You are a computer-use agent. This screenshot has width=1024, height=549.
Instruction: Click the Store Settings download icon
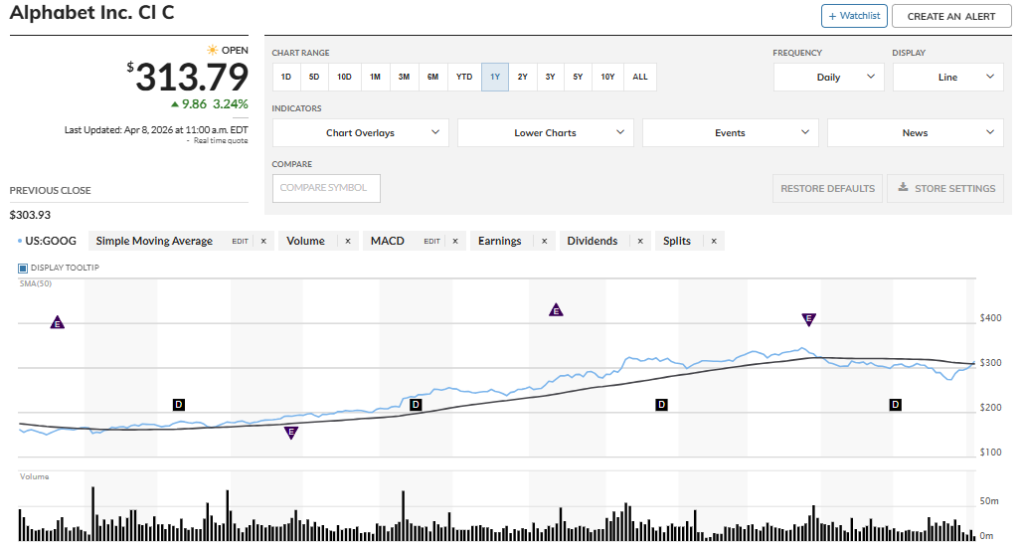pyautogui.click(x=903, y=188)
